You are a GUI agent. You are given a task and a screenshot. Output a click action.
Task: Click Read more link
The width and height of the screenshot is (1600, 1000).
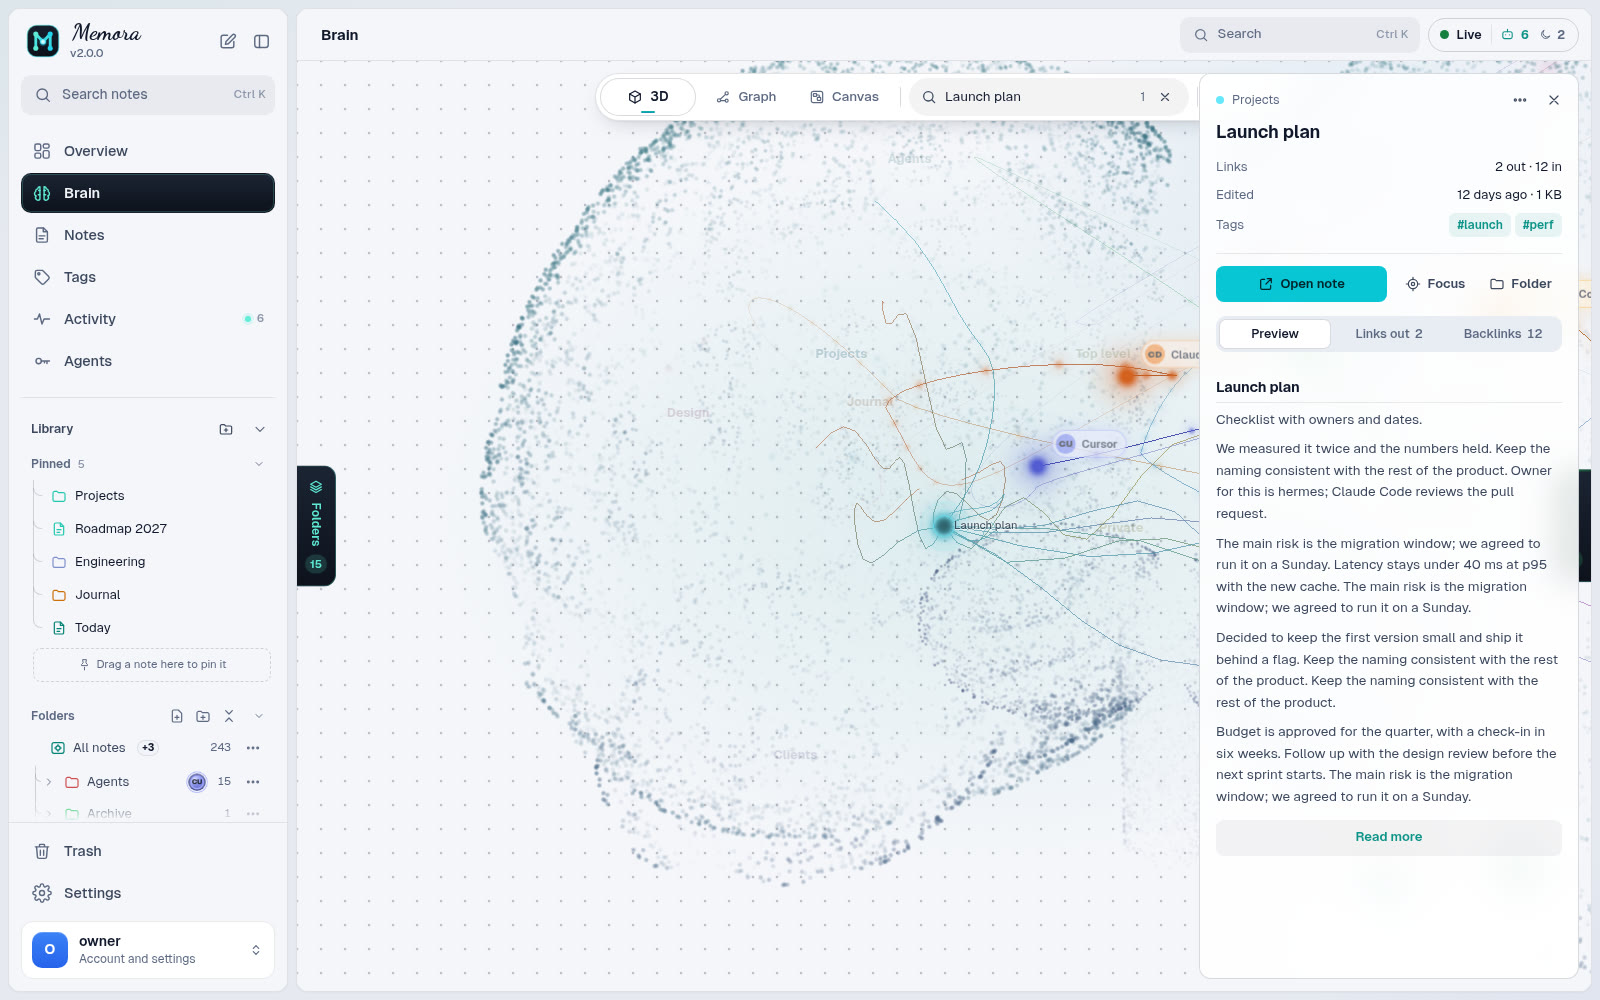click(1389, 838)
